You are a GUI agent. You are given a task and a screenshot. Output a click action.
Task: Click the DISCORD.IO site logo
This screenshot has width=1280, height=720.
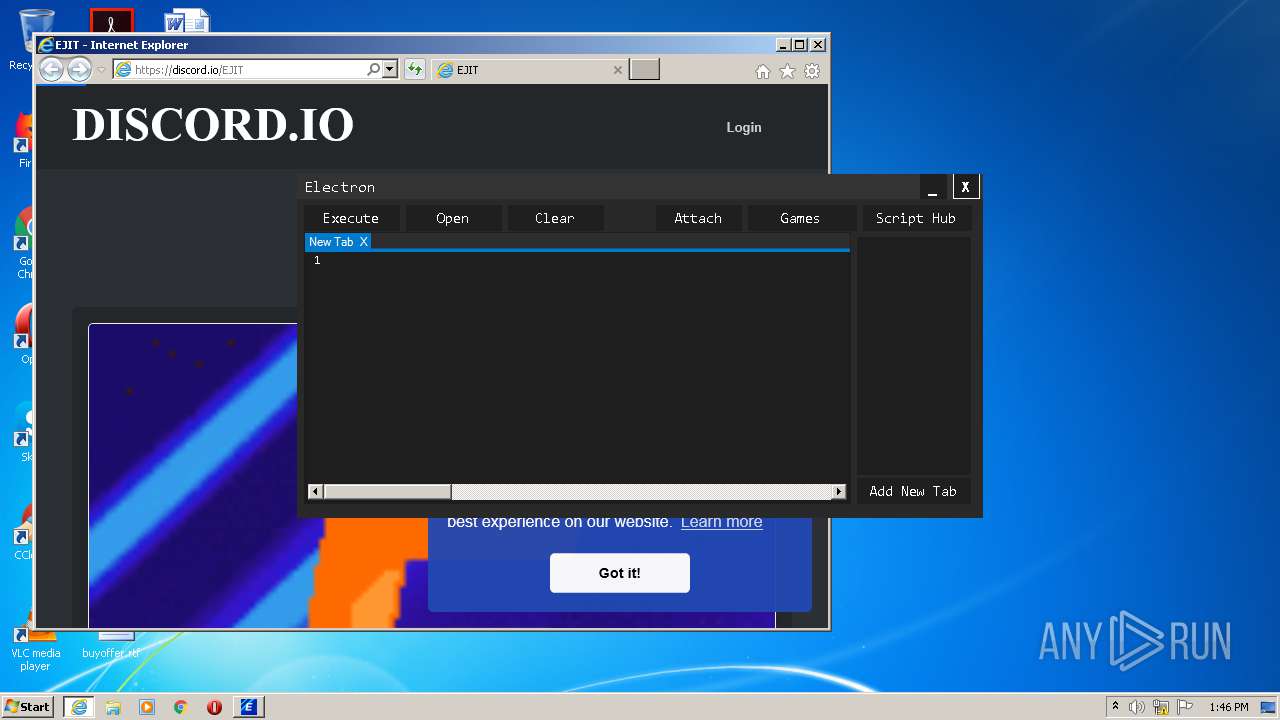coord(213,125)
